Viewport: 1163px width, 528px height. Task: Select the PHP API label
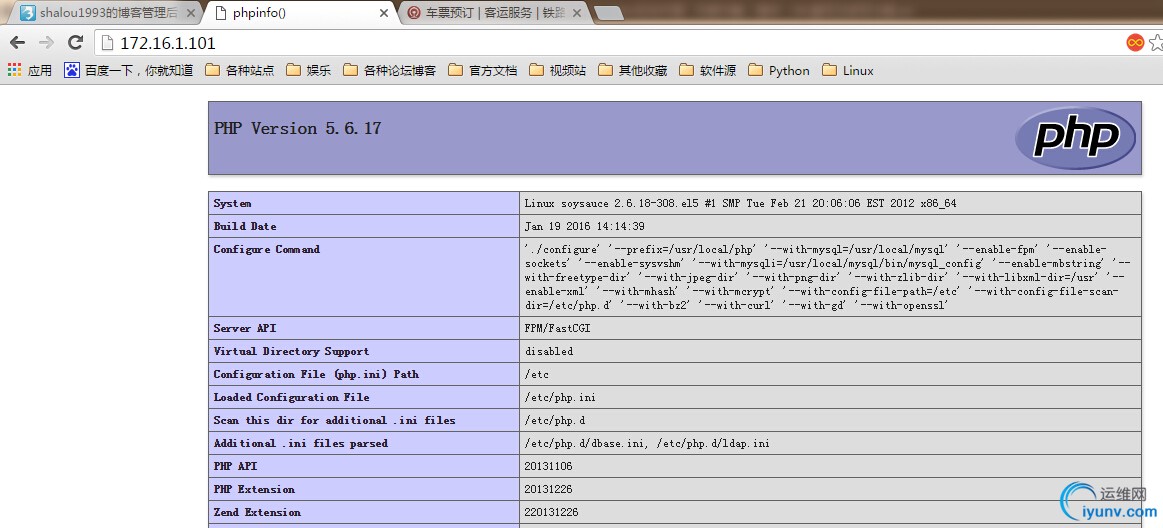coord(235,466)
